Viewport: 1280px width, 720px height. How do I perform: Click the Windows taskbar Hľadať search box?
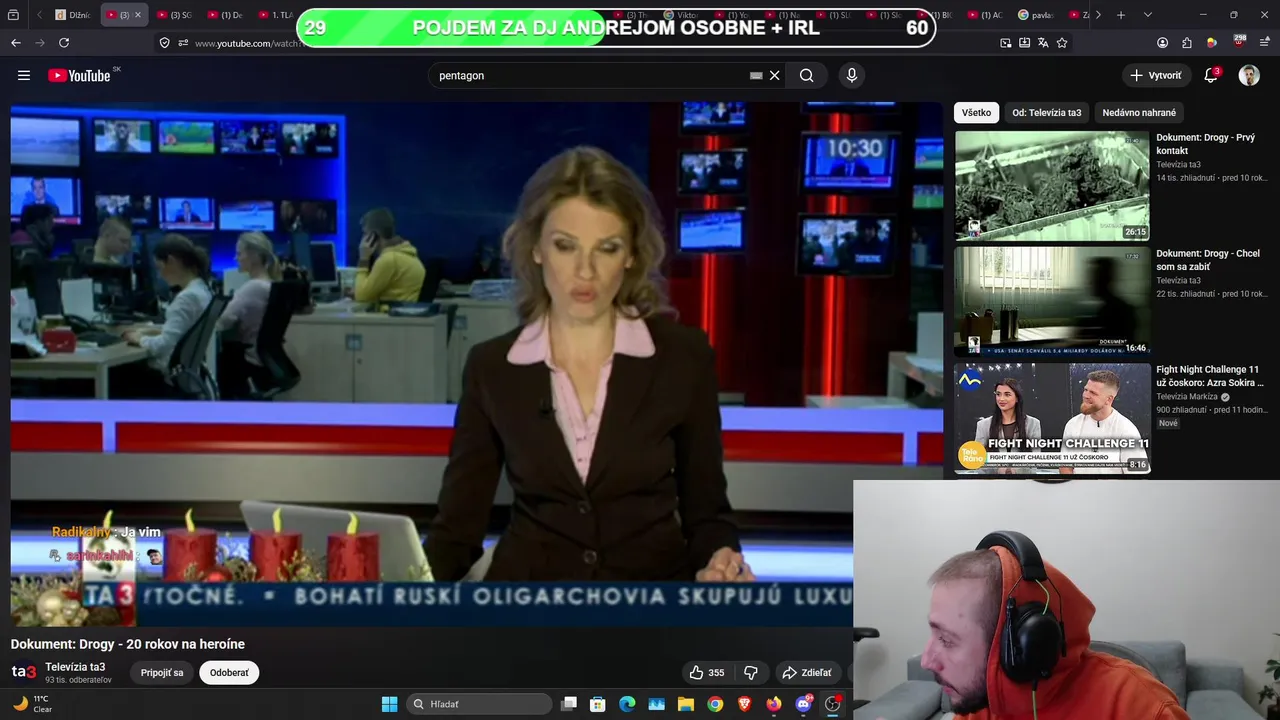(479, 704)
